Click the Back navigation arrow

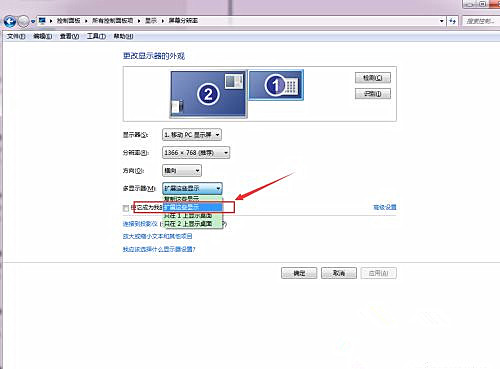pos(10,21)
